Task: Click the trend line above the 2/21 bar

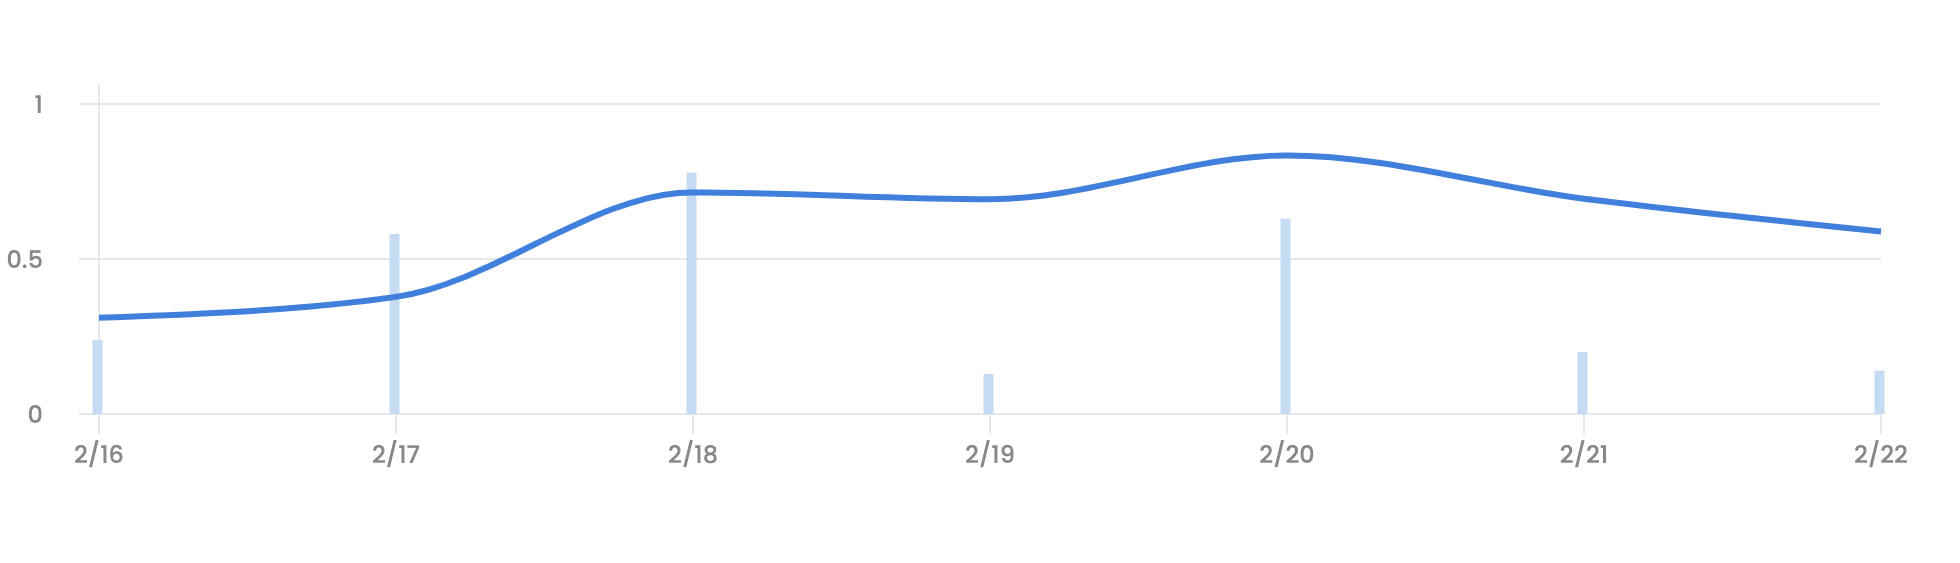Action: coord(1582,198)
